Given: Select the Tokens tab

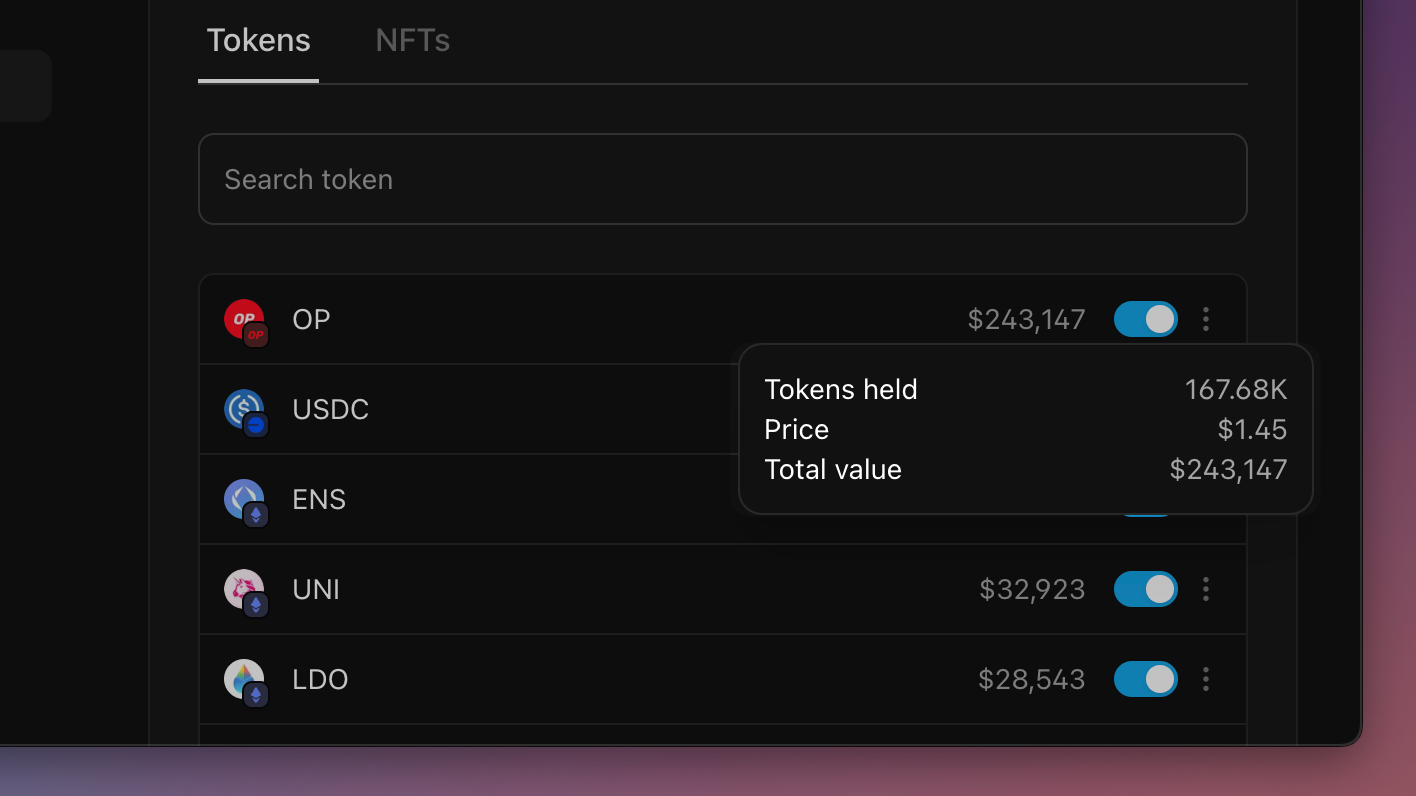Looking at the screenshot, I should (258, 41).
